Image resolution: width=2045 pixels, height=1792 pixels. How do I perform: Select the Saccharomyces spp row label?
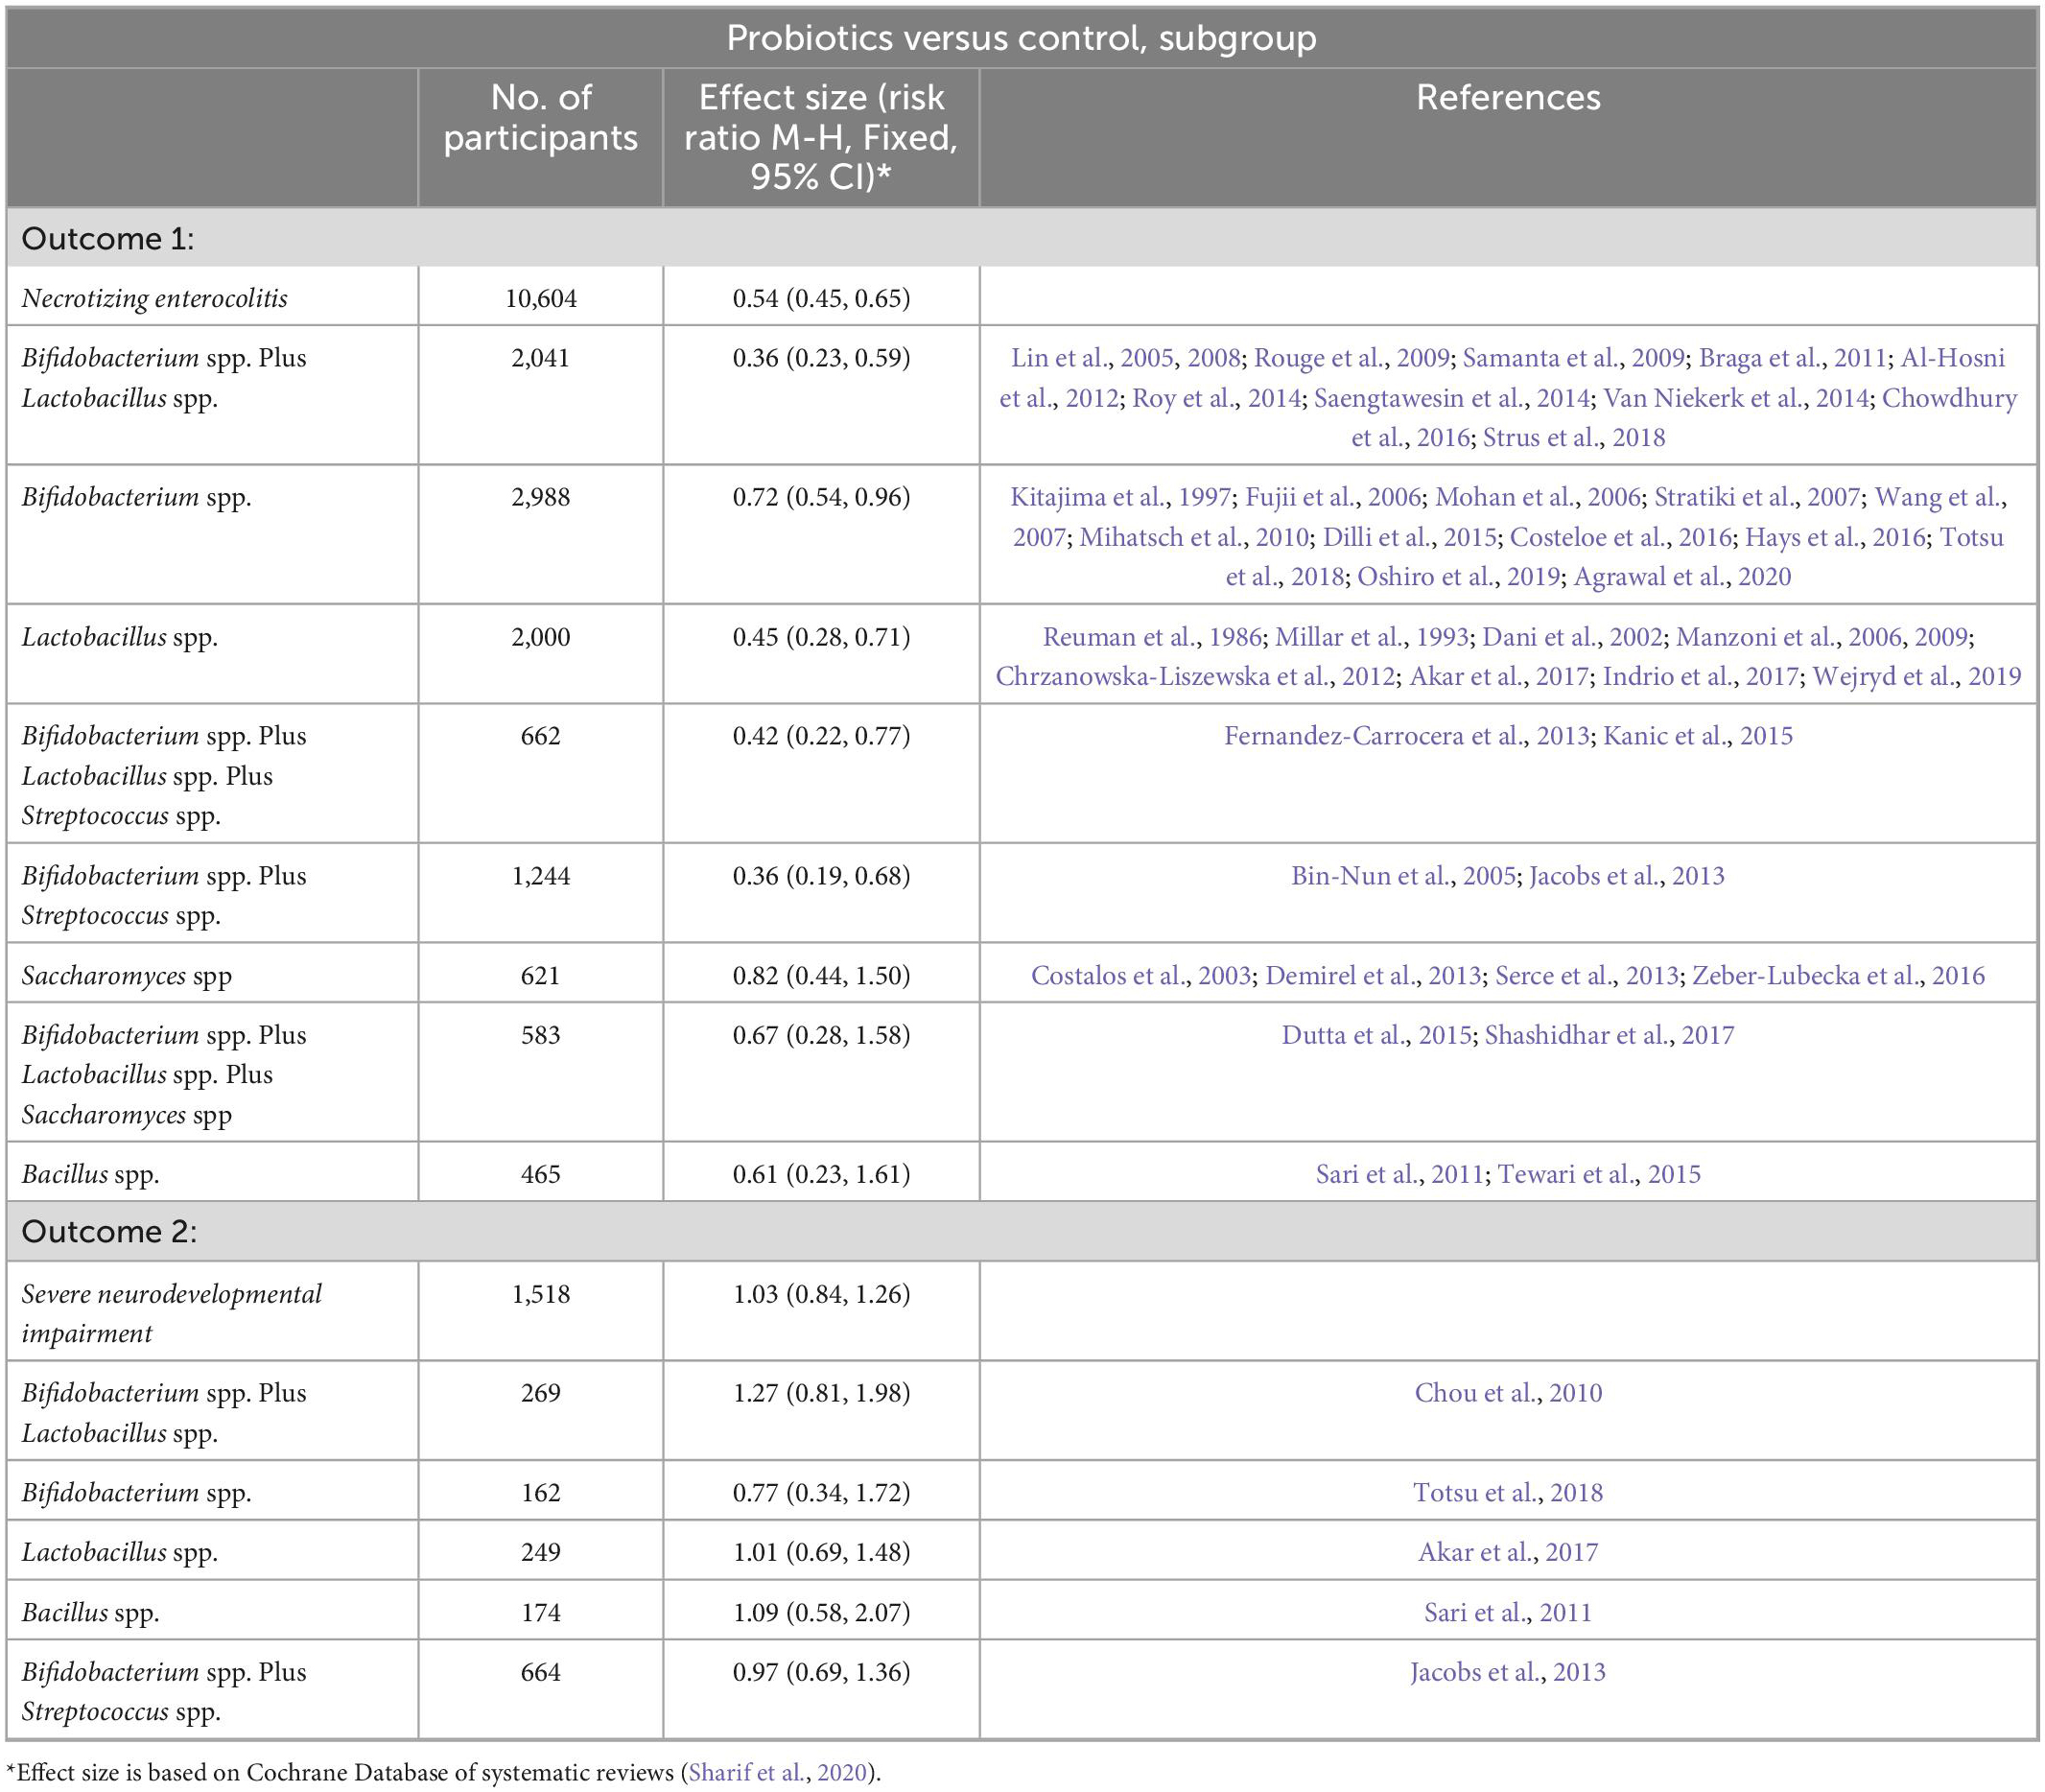coord(126,976)
